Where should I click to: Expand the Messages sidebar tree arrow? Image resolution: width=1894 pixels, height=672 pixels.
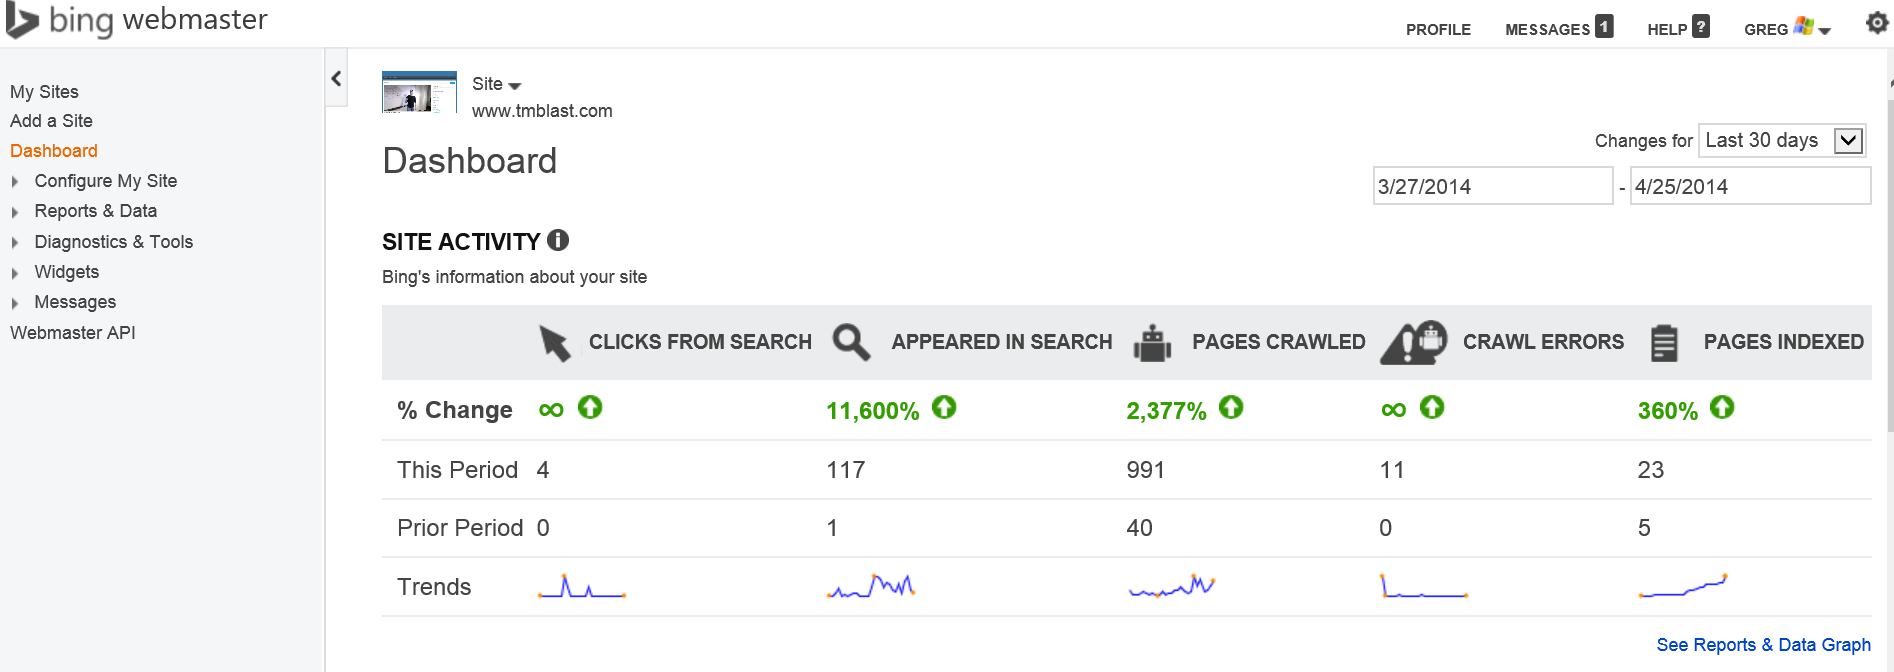(x=15, y=303)
